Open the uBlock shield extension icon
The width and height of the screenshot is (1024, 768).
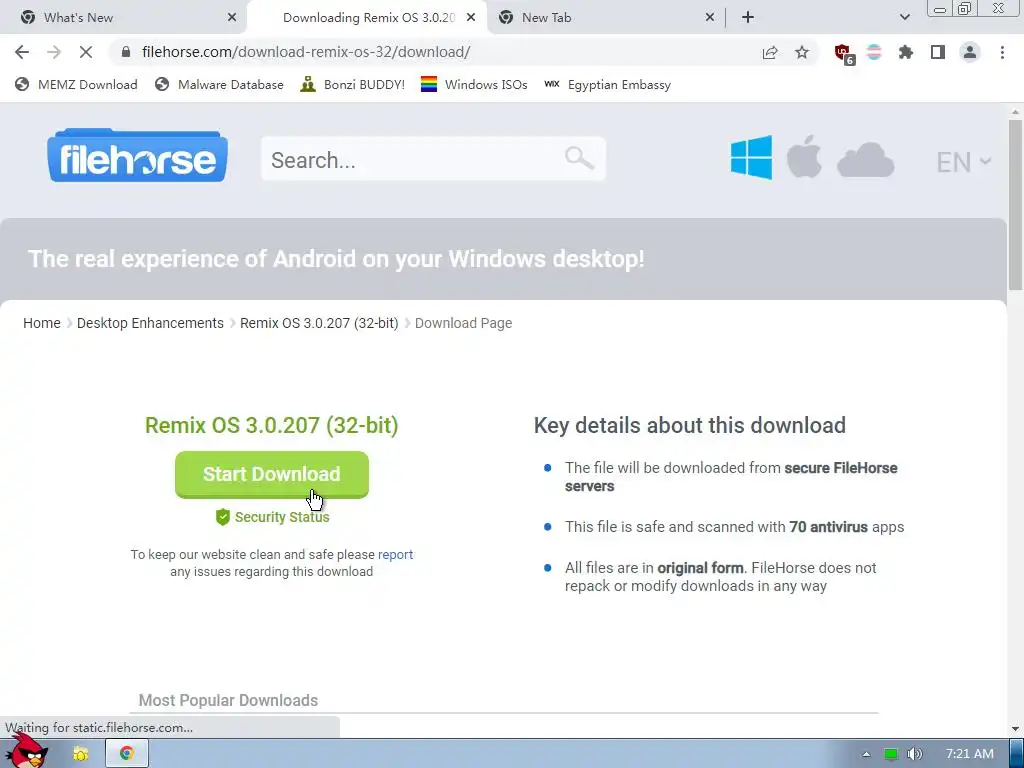(x=844, y=54)
